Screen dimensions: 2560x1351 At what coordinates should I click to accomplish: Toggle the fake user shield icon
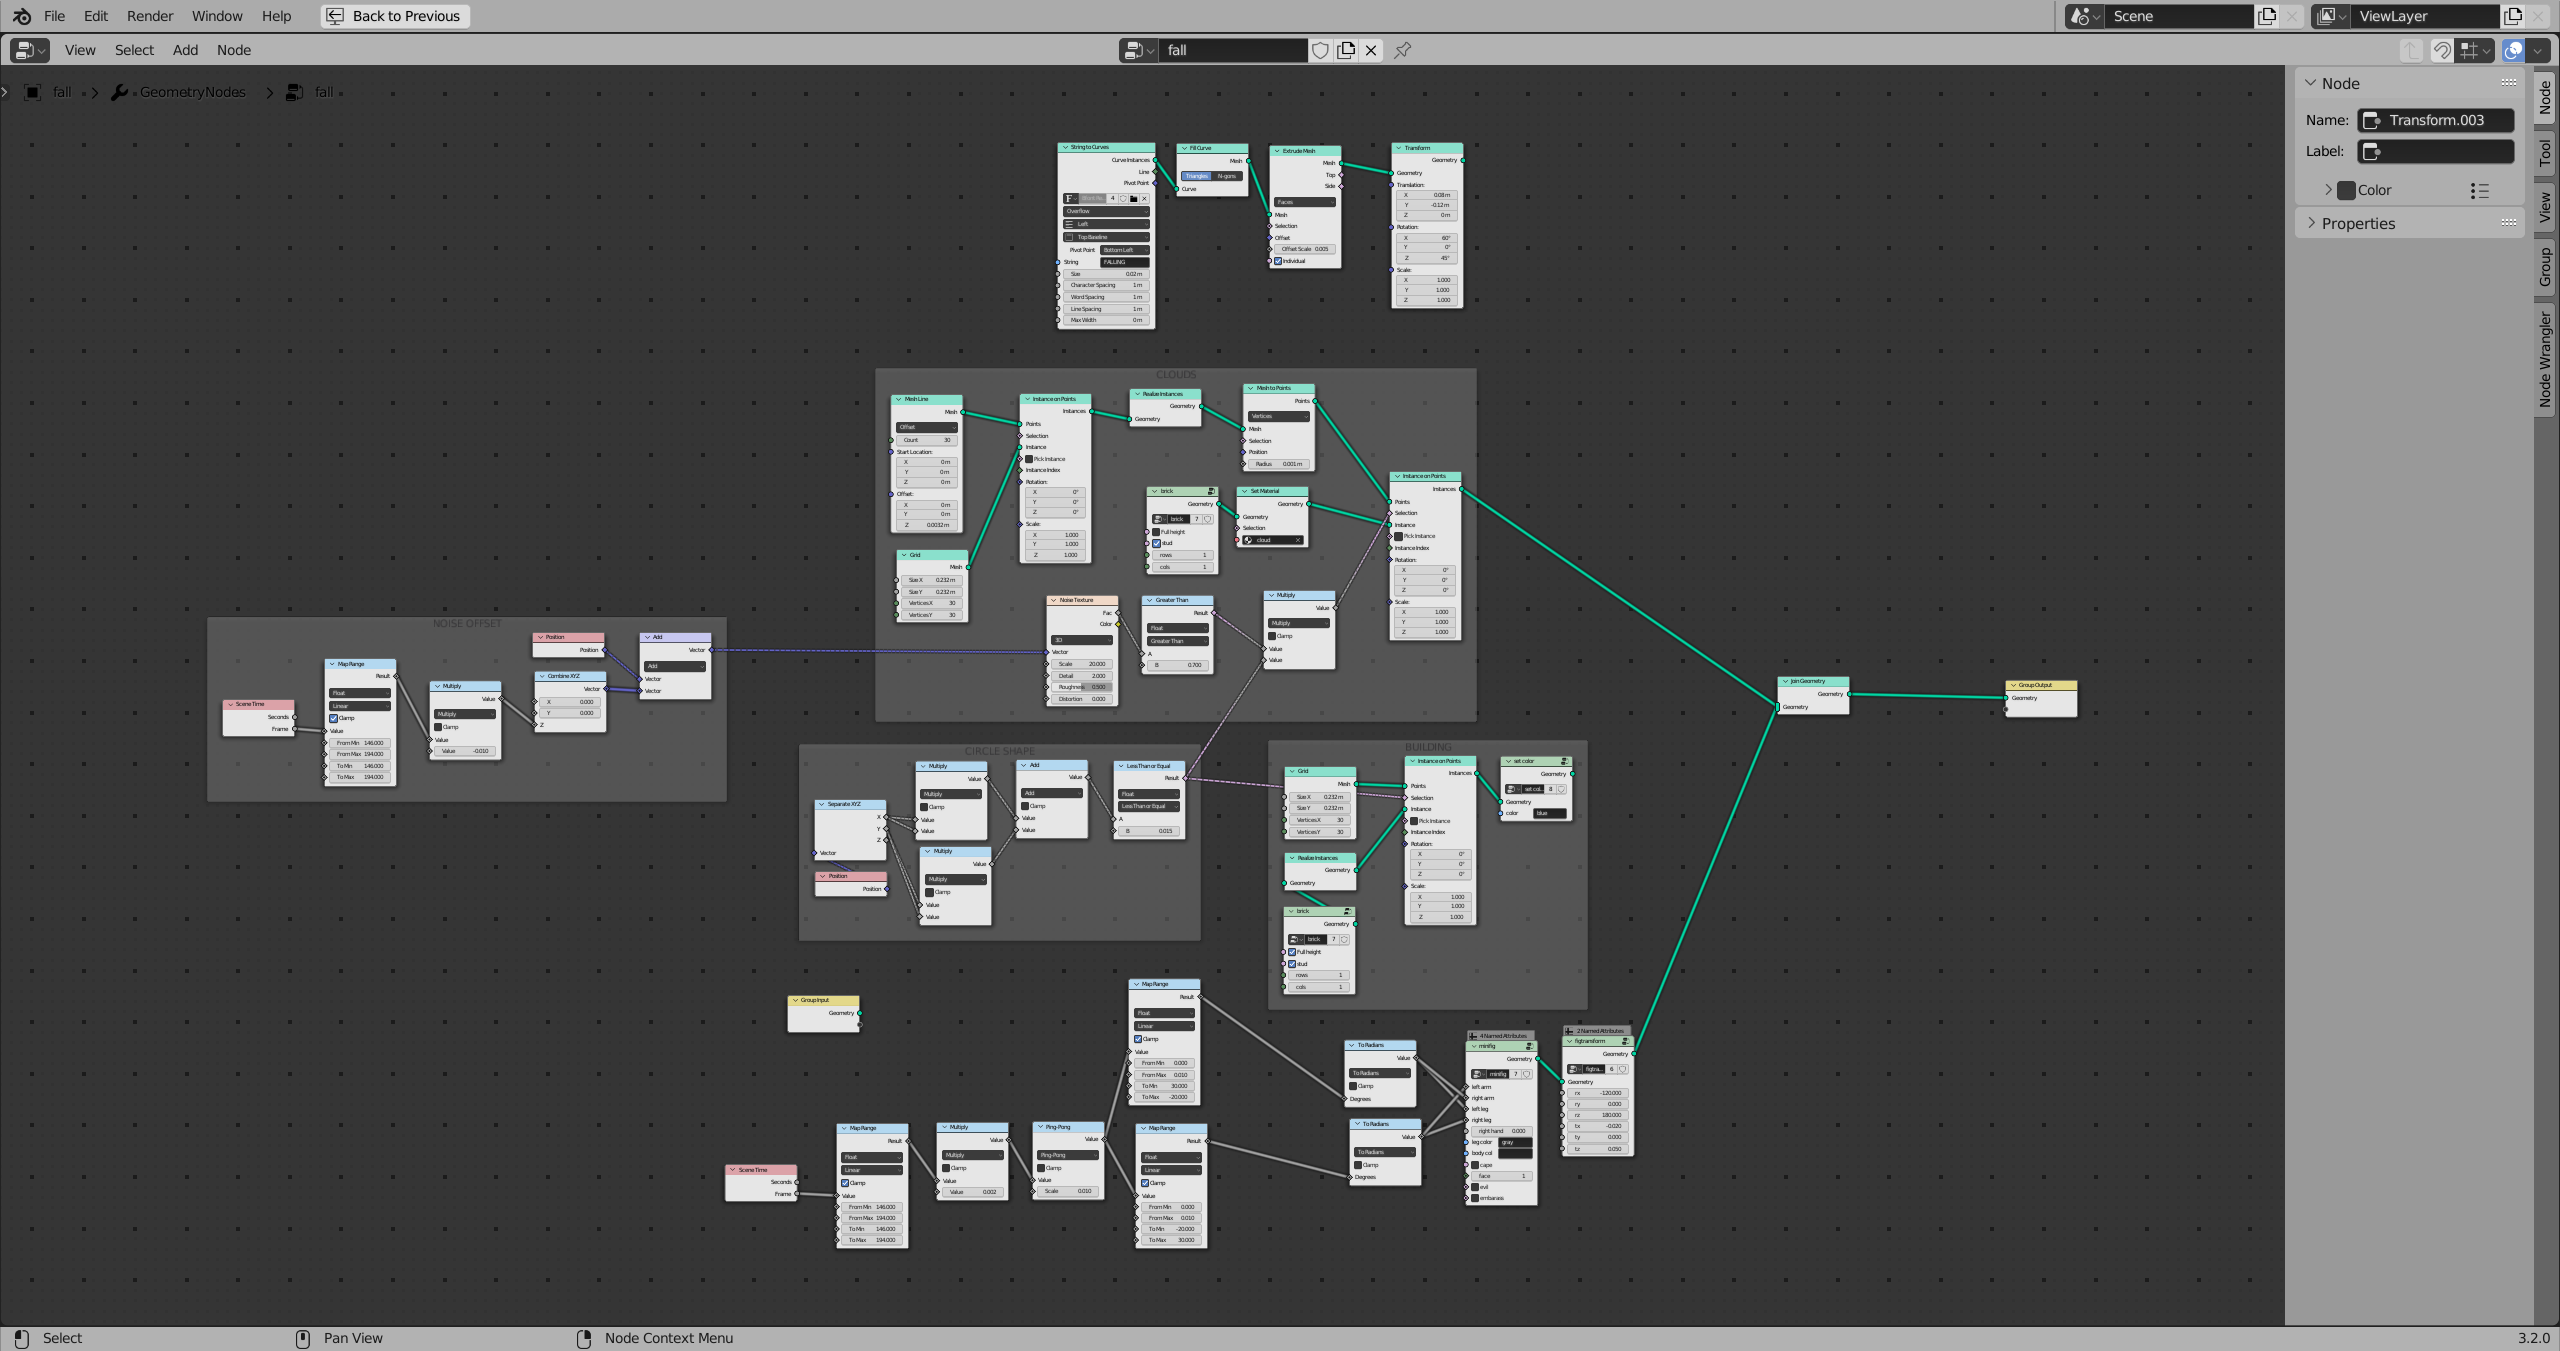(1320, 50)
